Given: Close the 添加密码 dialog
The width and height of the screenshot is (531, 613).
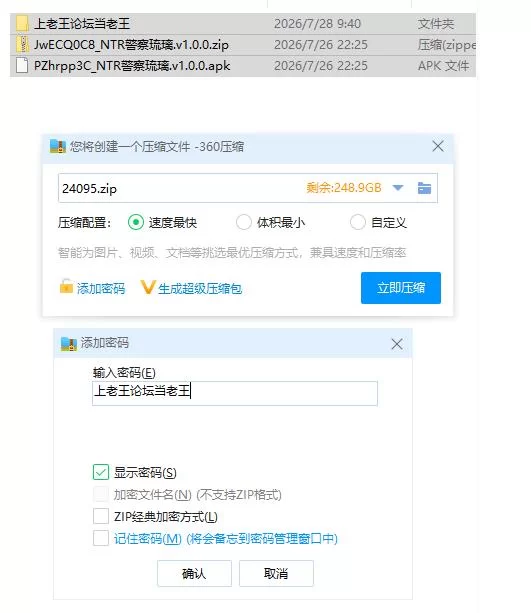Looking at the screenshot, I should (x=397, y=344).
